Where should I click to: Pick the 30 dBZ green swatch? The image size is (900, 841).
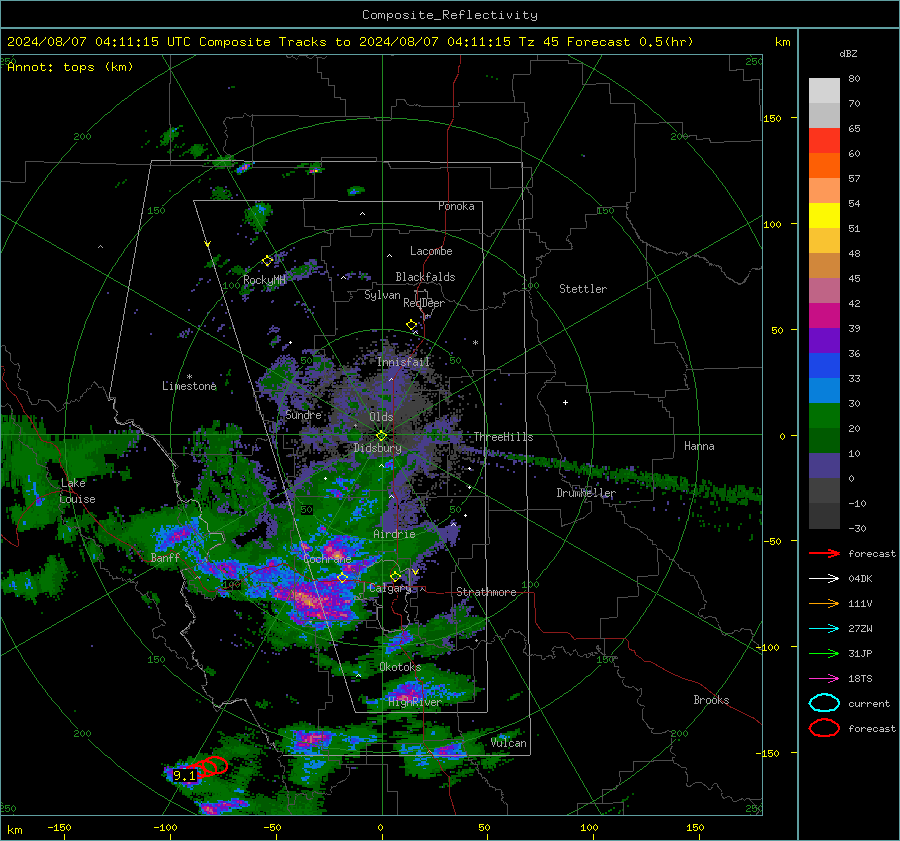pyautogui.click(x=824, y=416)
